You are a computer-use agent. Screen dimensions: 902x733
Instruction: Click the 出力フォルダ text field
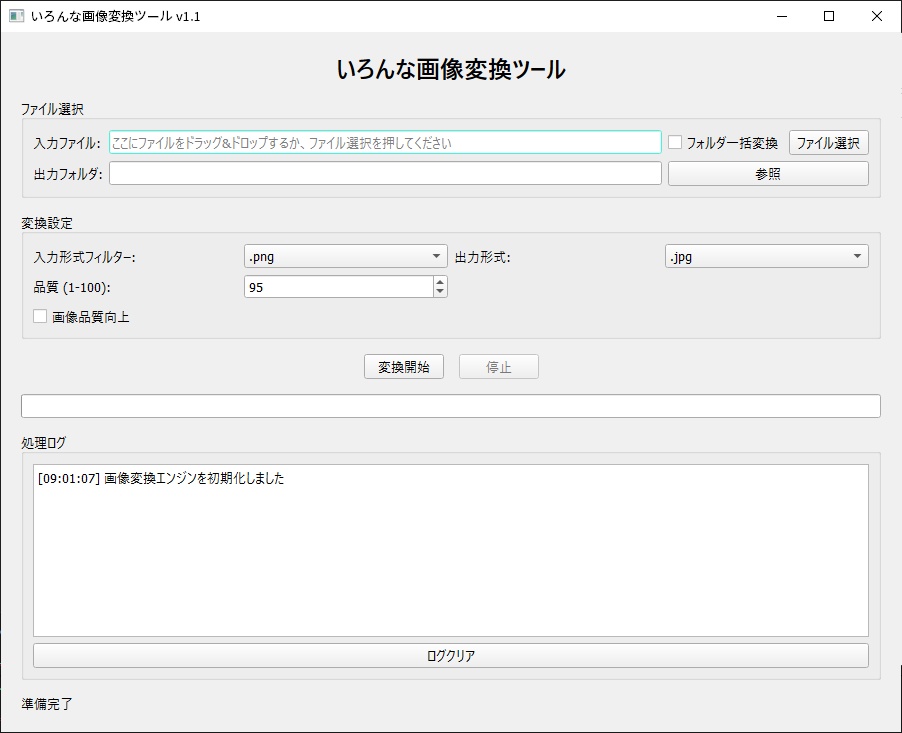[x=385, y=173]
